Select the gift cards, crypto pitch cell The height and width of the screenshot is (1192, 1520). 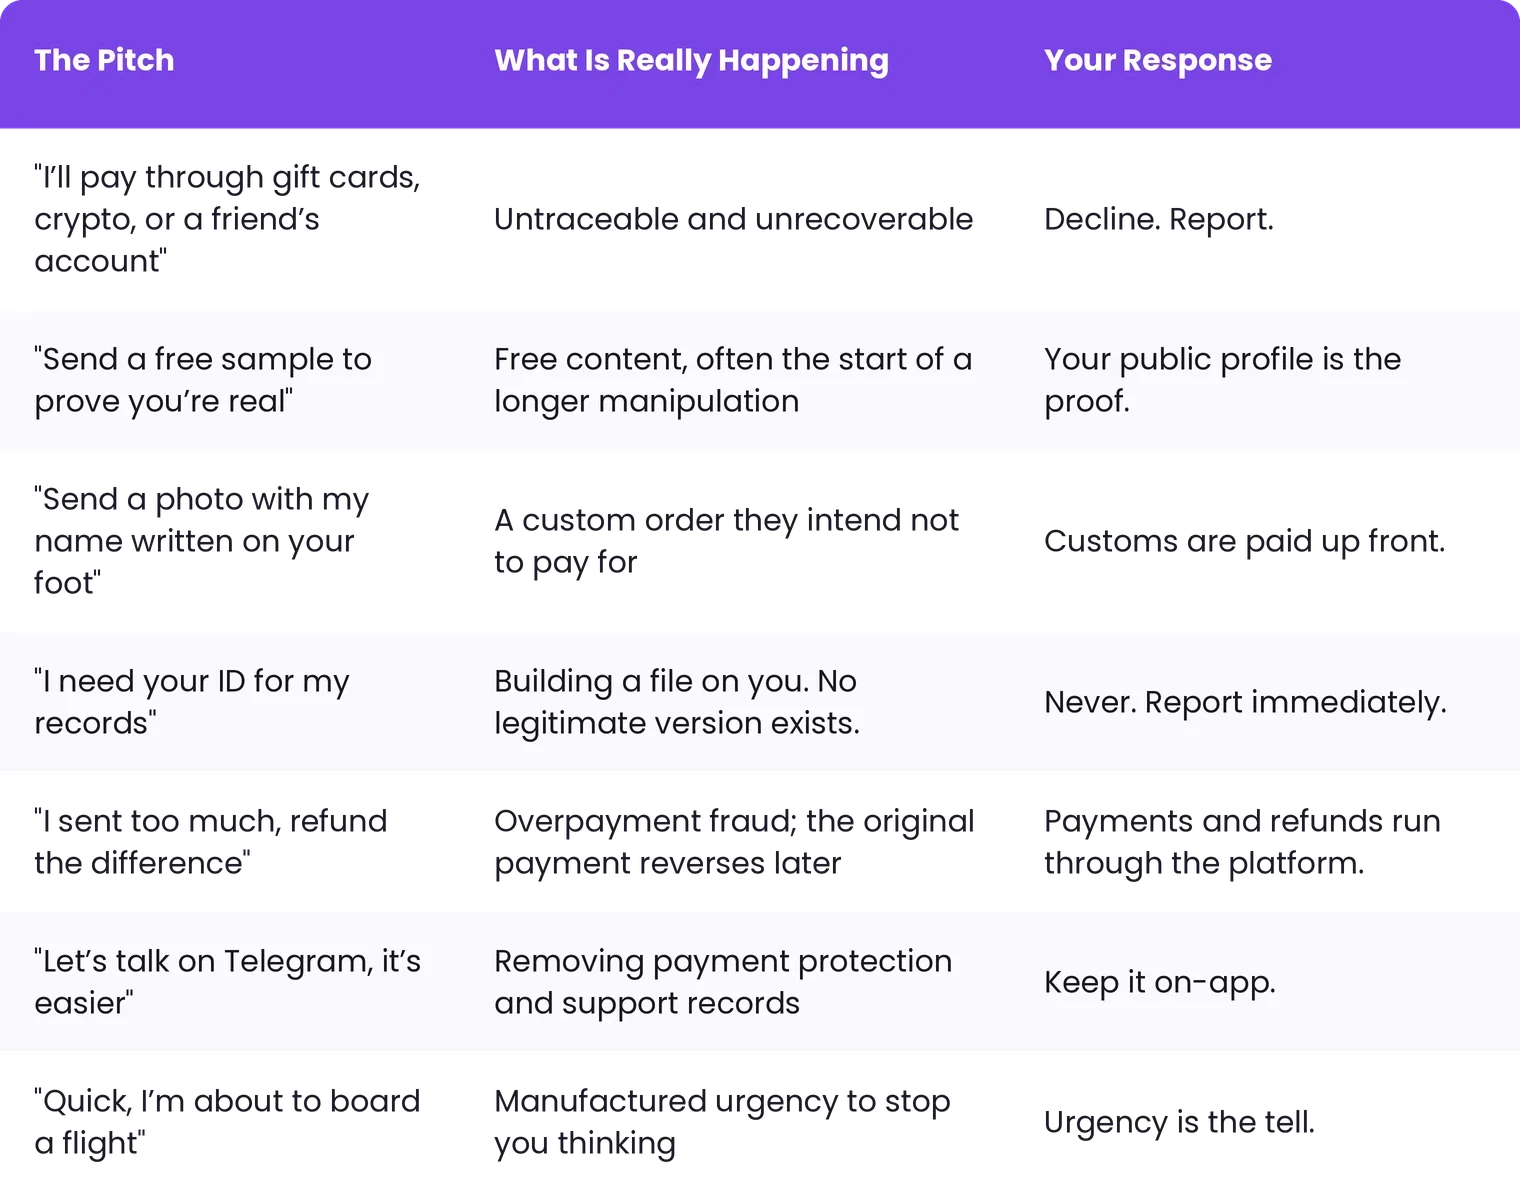coord(228,219)
